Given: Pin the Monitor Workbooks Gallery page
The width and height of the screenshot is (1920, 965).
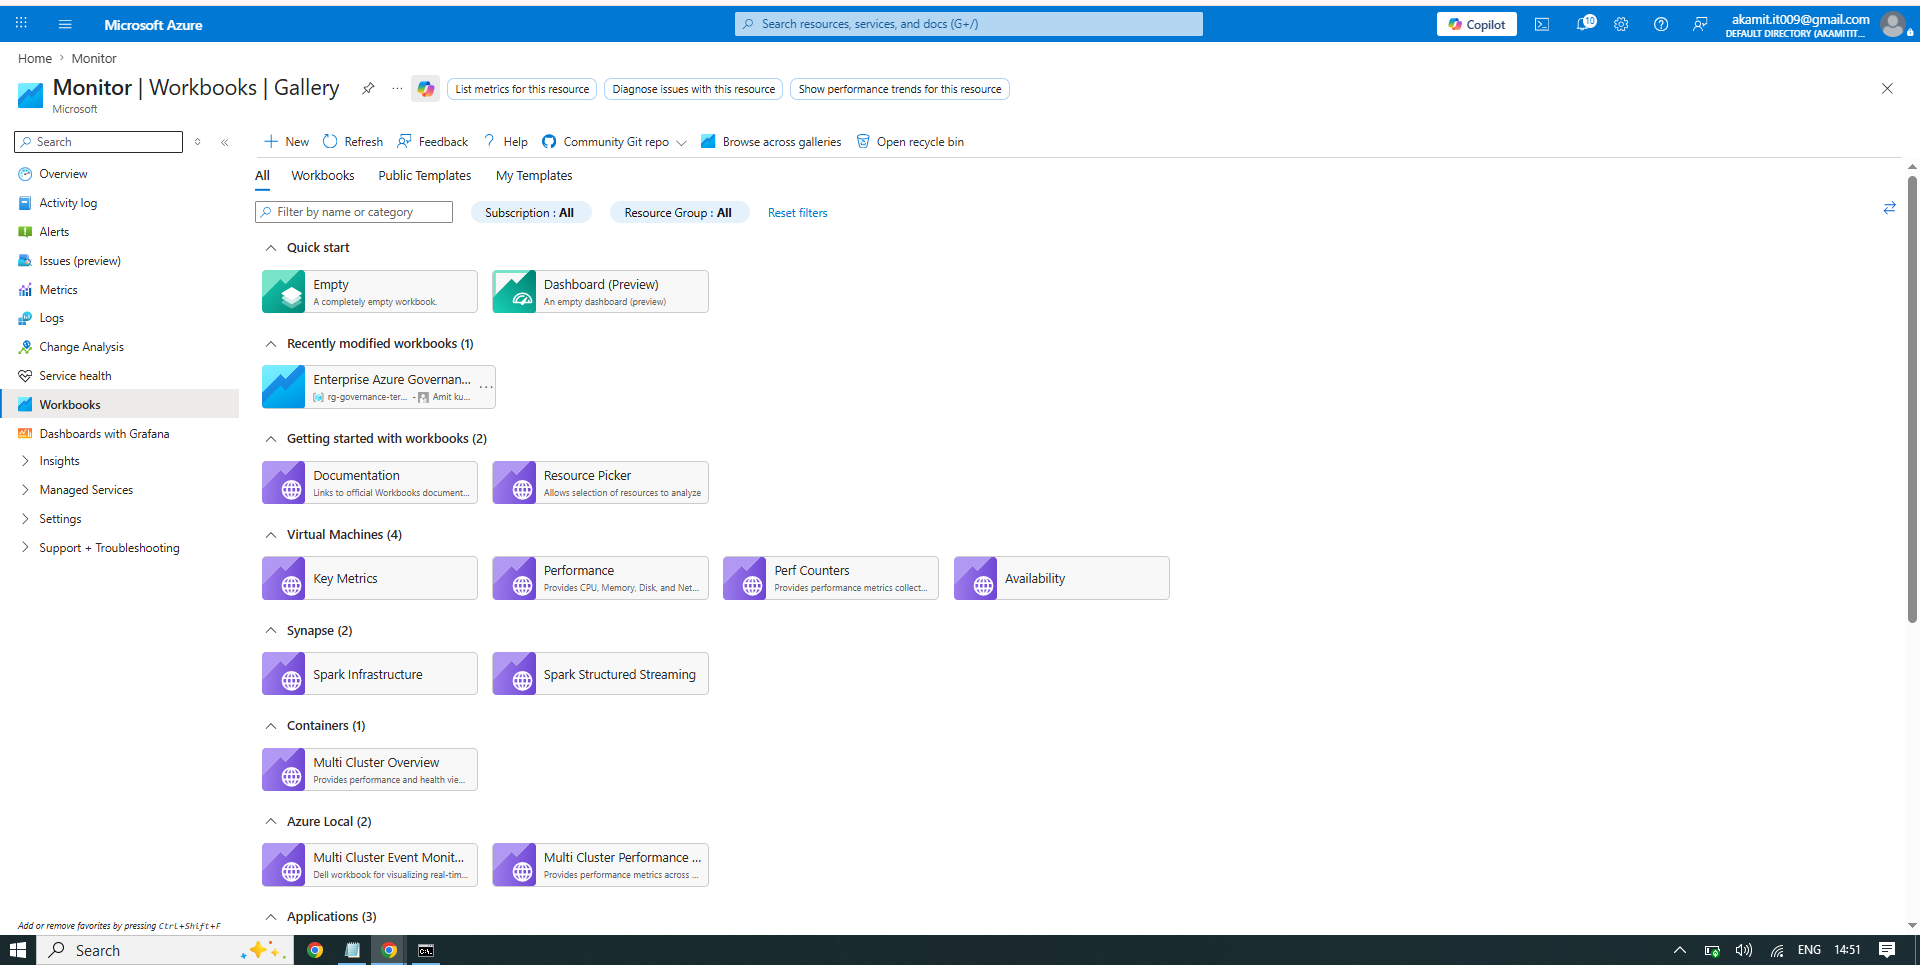Looking at the screenshot, I should (x=368, y=88).
